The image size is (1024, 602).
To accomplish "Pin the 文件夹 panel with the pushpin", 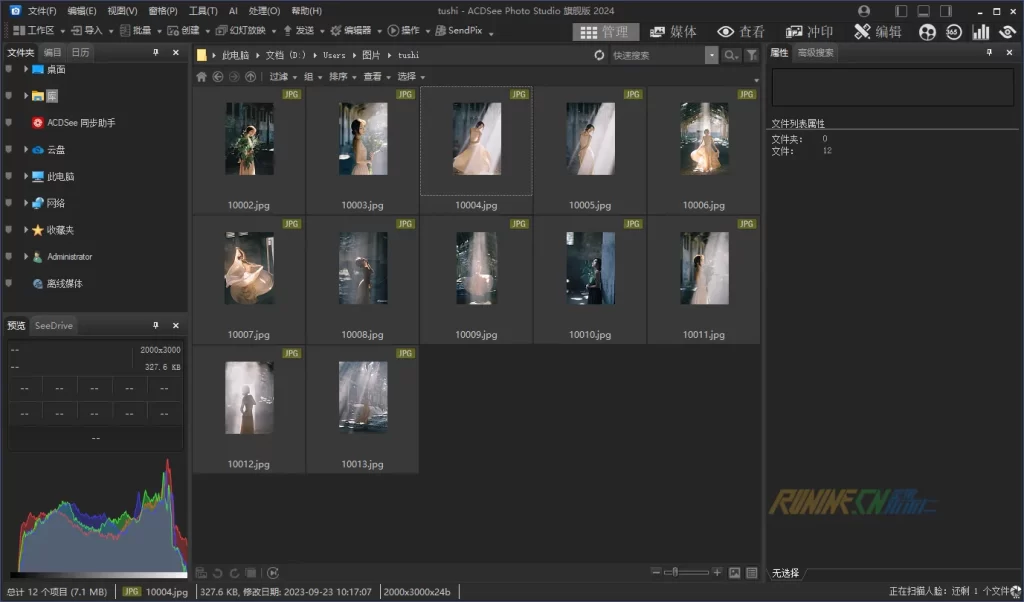I will tap(155, 52).
